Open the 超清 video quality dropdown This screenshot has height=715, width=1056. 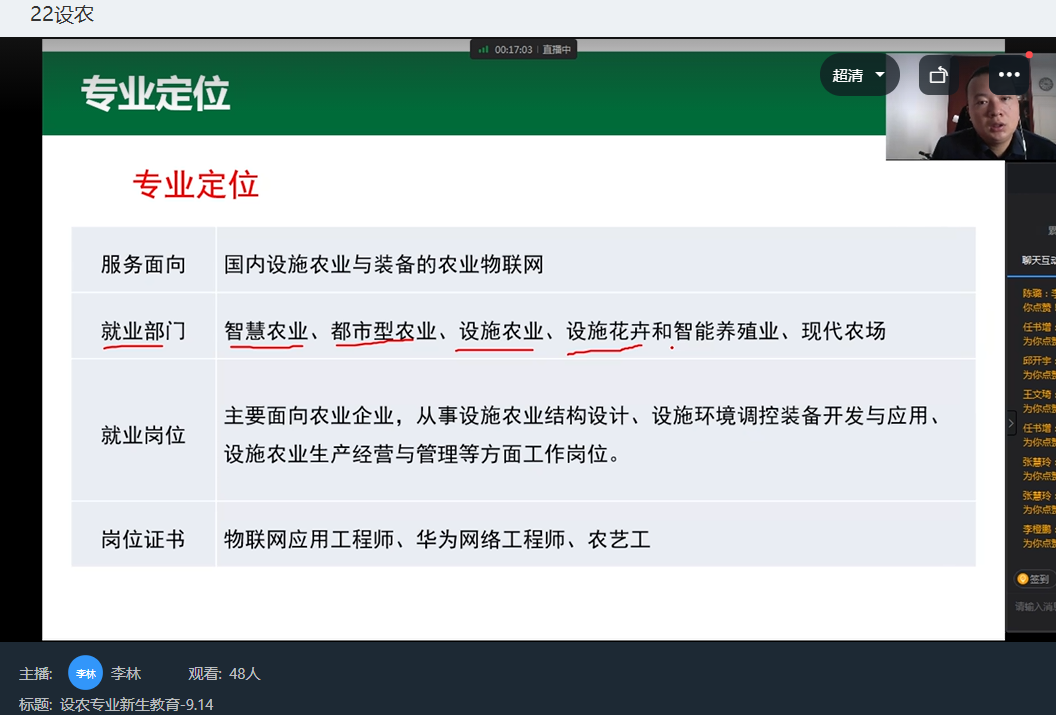tap(859, 75)
